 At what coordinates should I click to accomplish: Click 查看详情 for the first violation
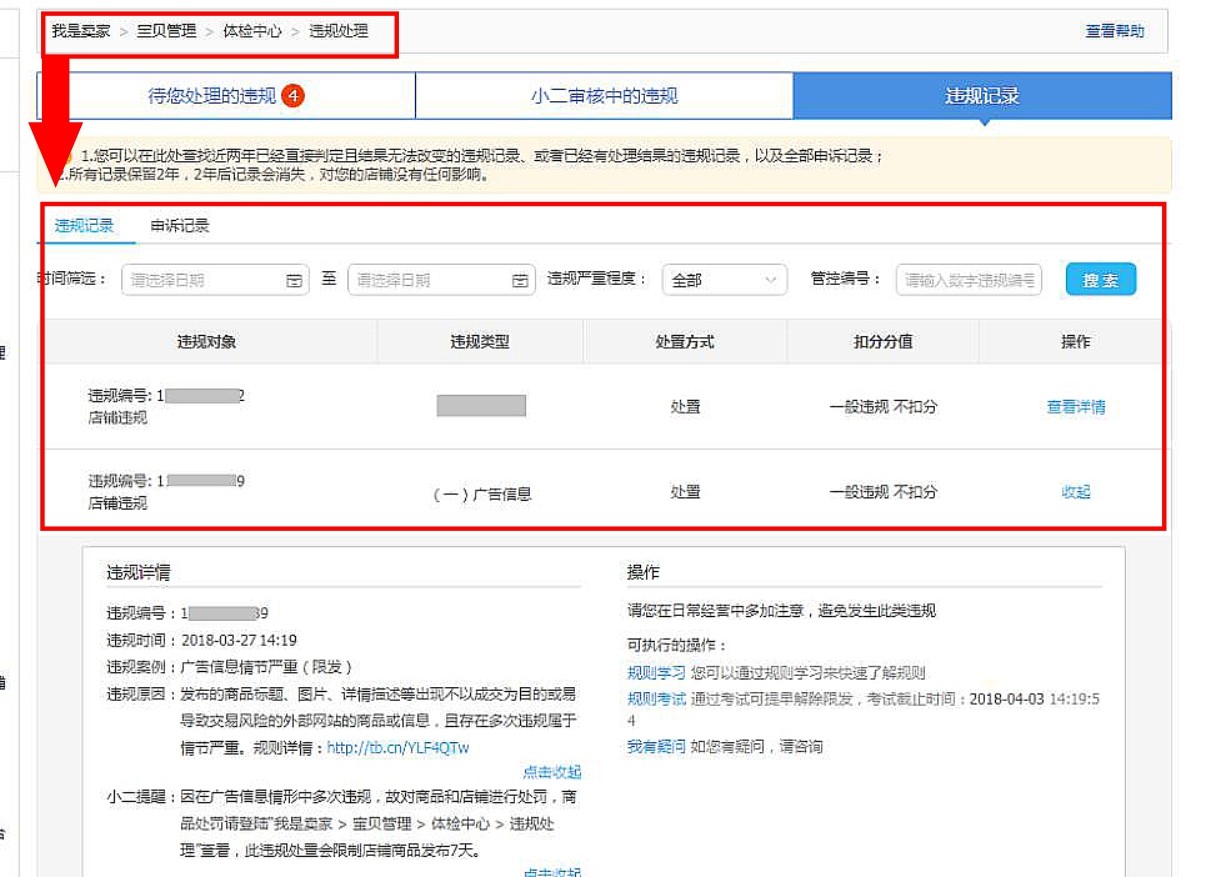tap(1076, 407)
